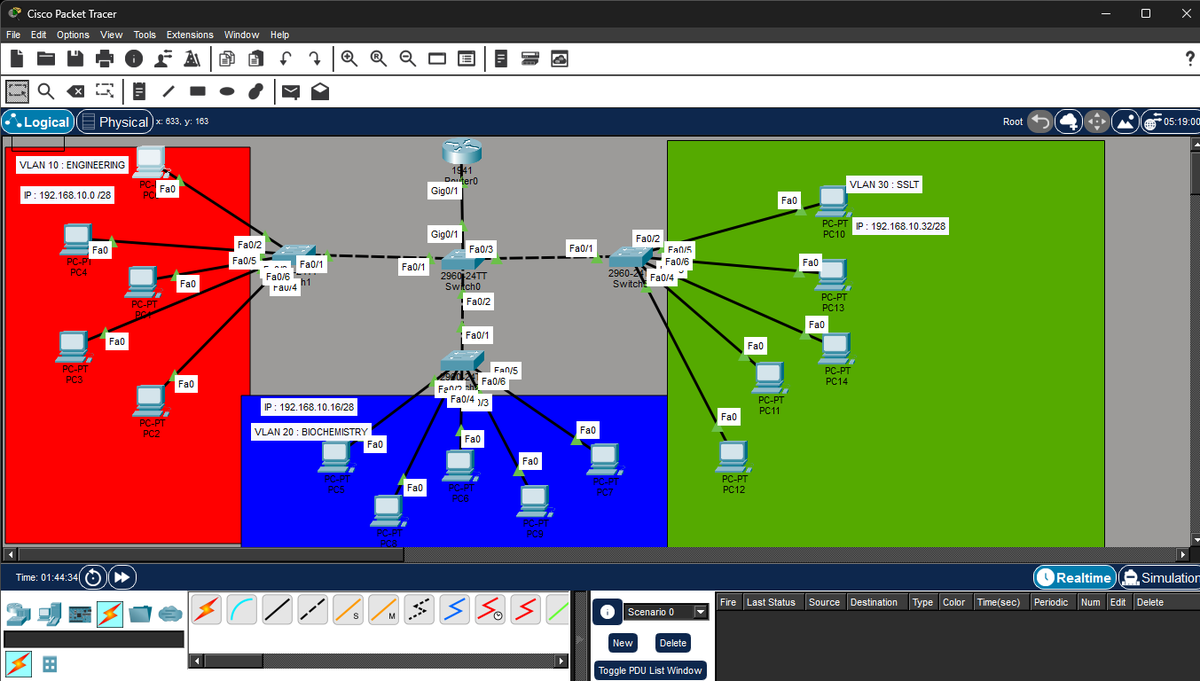The width and height of the screenshot is (1200, 681).
Task: Open the Network Information icon
Action: coord(133,59)
